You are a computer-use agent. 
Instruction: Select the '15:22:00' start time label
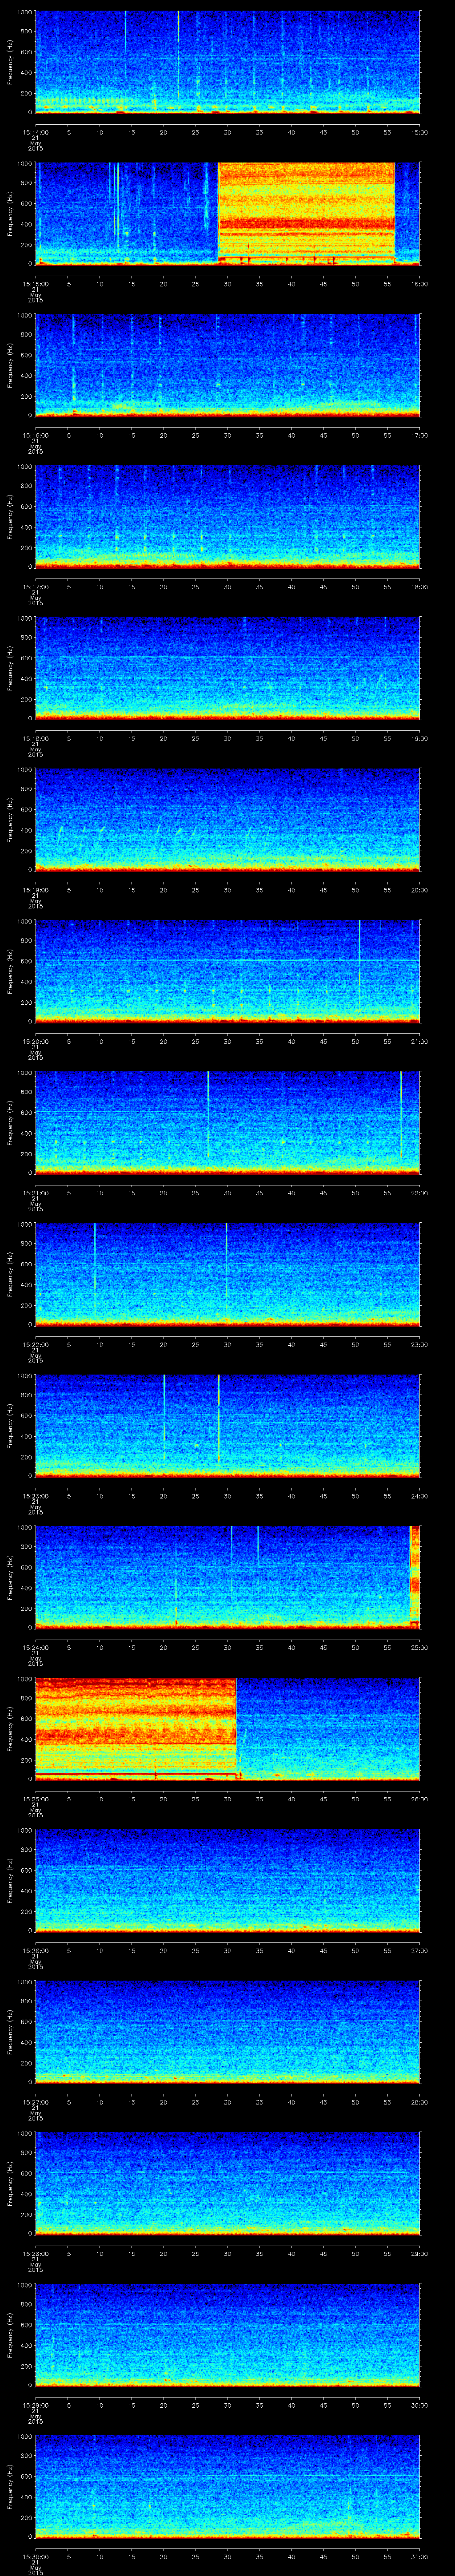(35, 1345)
